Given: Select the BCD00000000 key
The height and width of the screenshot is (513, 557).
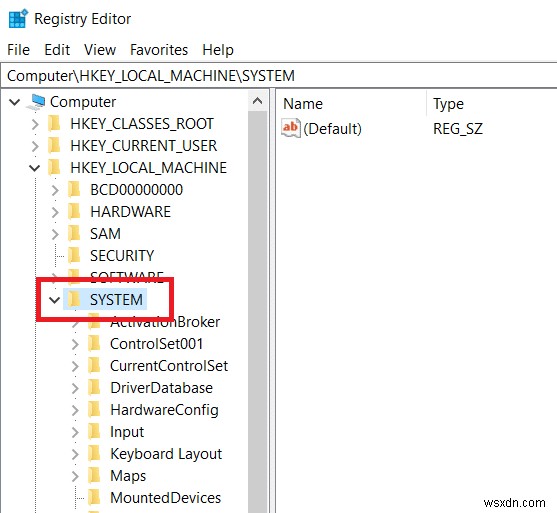Looking at the screenshot, I should [x=136, y=190].
